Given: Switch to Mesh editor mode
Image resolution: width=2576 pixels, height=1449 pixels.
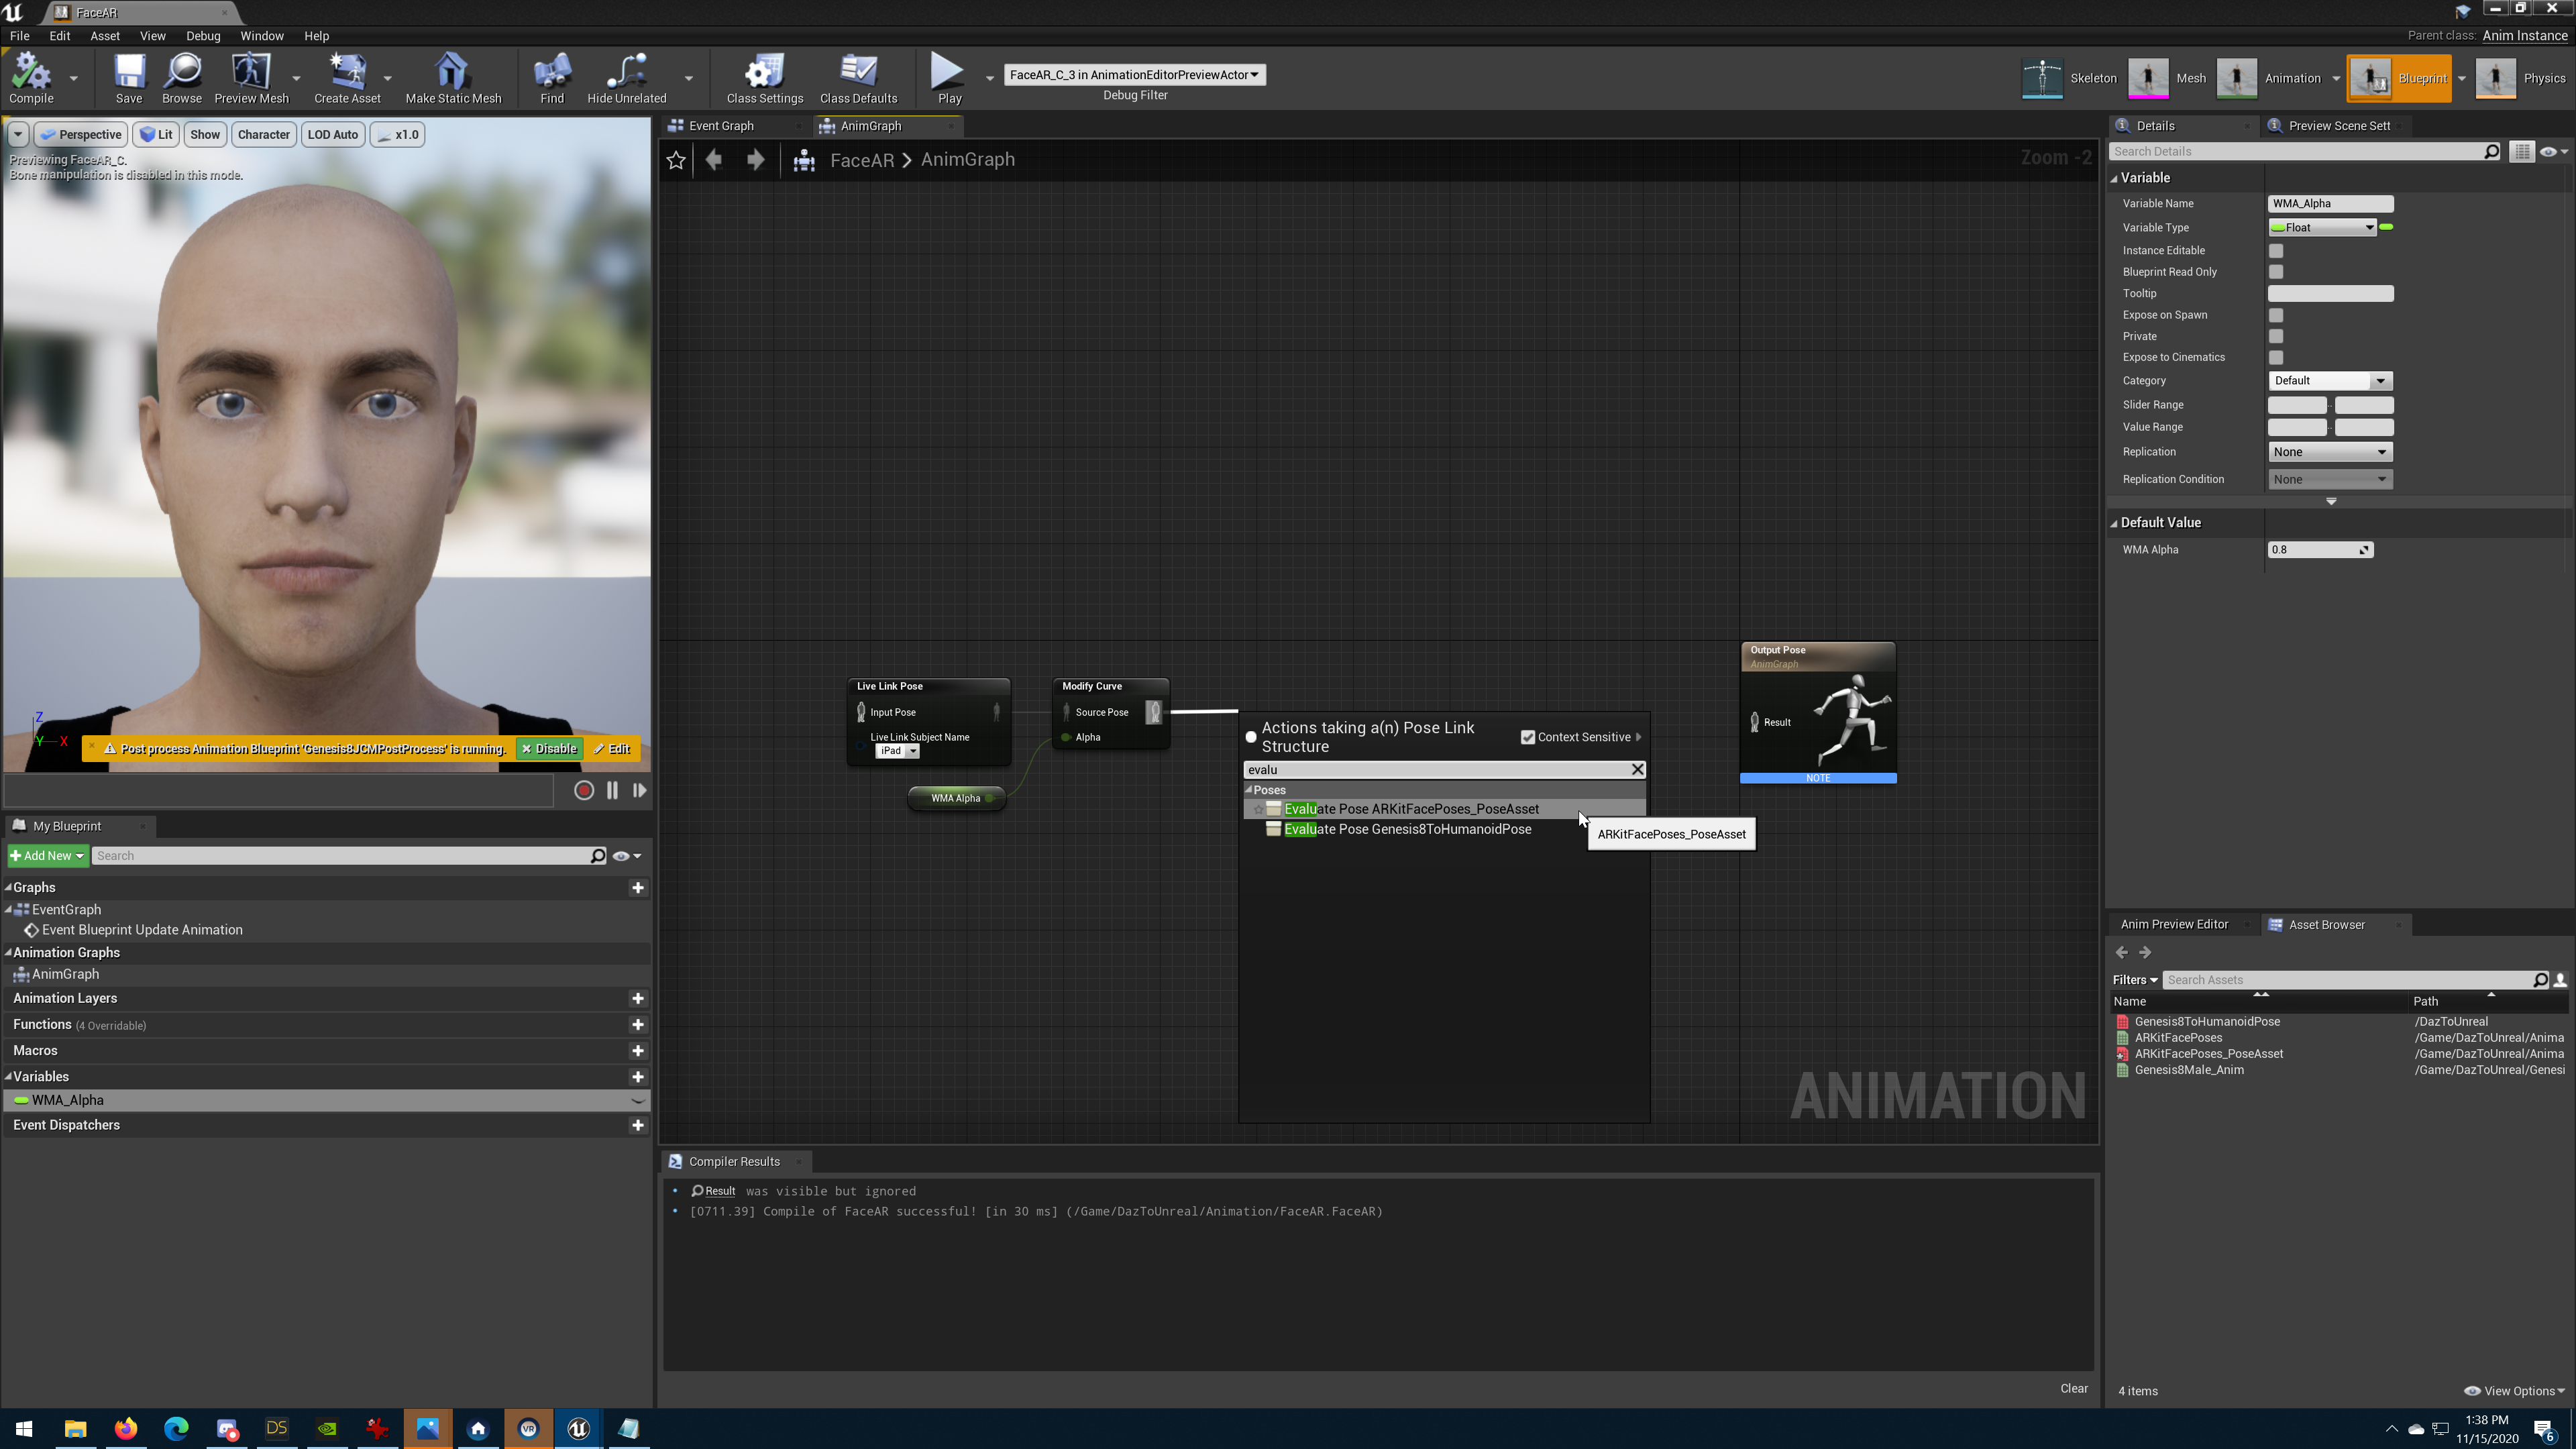Looking at the screenshot, I should [2167, 78].
